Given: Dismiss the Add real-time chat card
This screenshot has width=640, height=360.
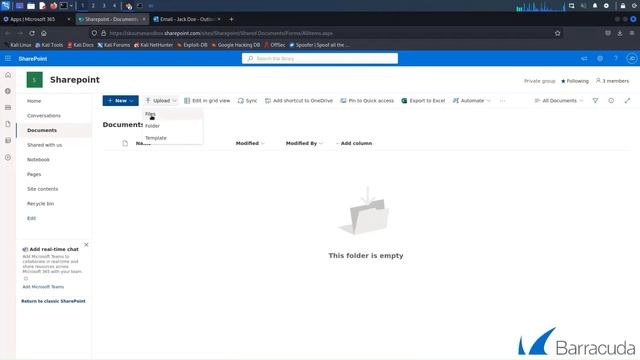Looking at the screenshot, I should (86, 244).
